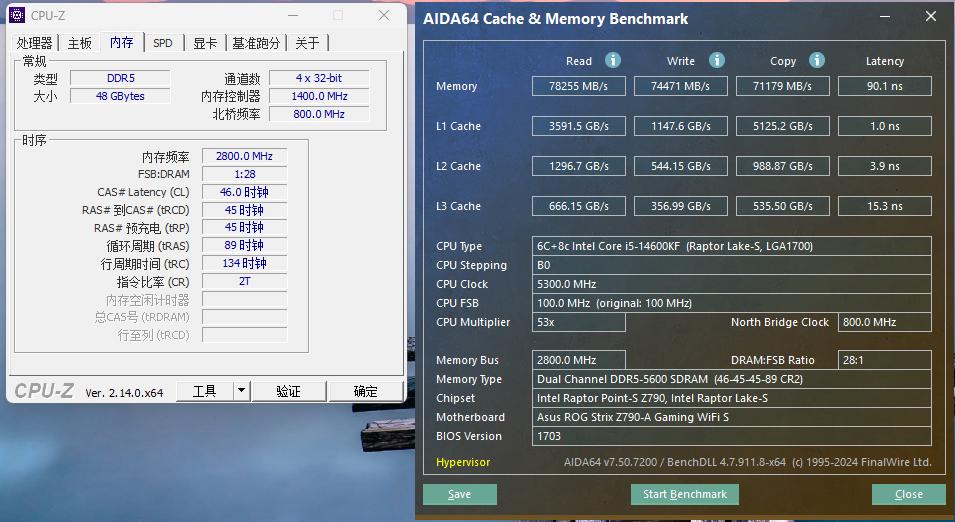This screenshot has height=522, width=955.
Task: Click Start Benchmark button
Action: pos(685,494)
